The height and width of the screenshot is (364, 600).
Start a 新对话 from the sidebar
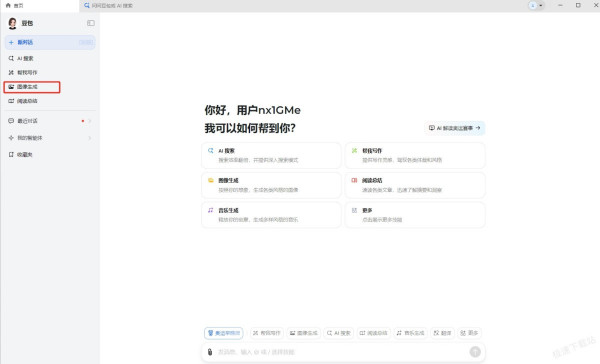coord(50,42)
